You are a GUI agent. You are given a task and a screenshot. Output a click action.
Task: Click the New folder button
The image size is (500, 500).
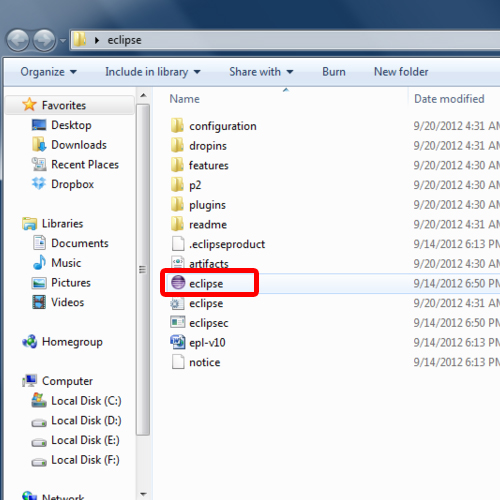pyautogui.click(x=401, y=72)
